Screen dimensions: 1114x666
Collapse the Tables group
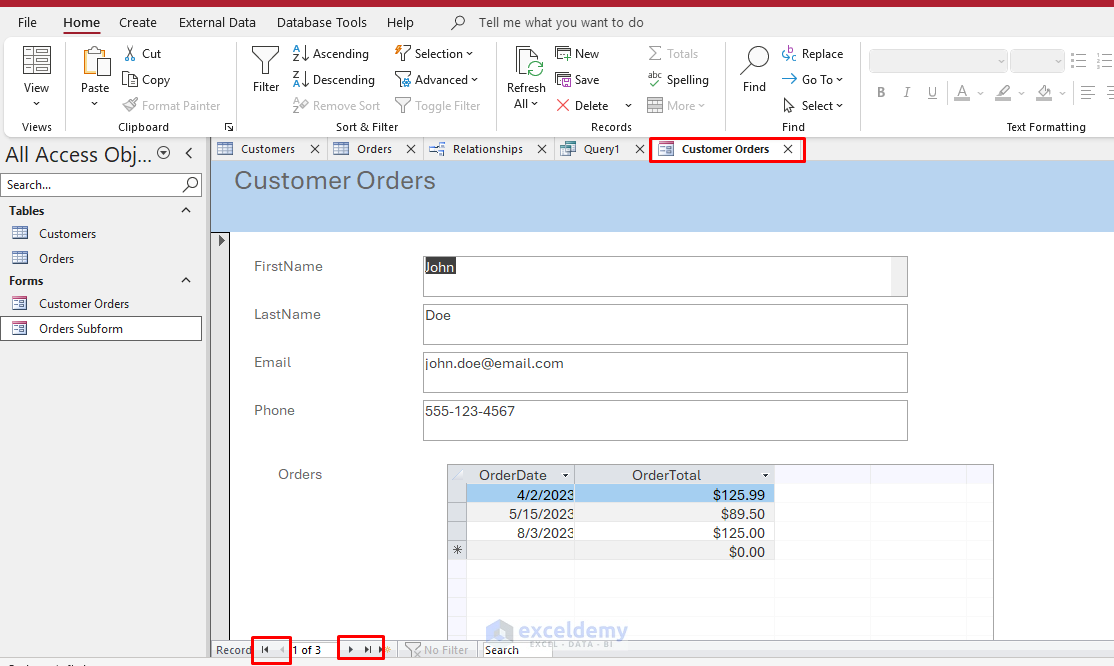tap(186, 210)
